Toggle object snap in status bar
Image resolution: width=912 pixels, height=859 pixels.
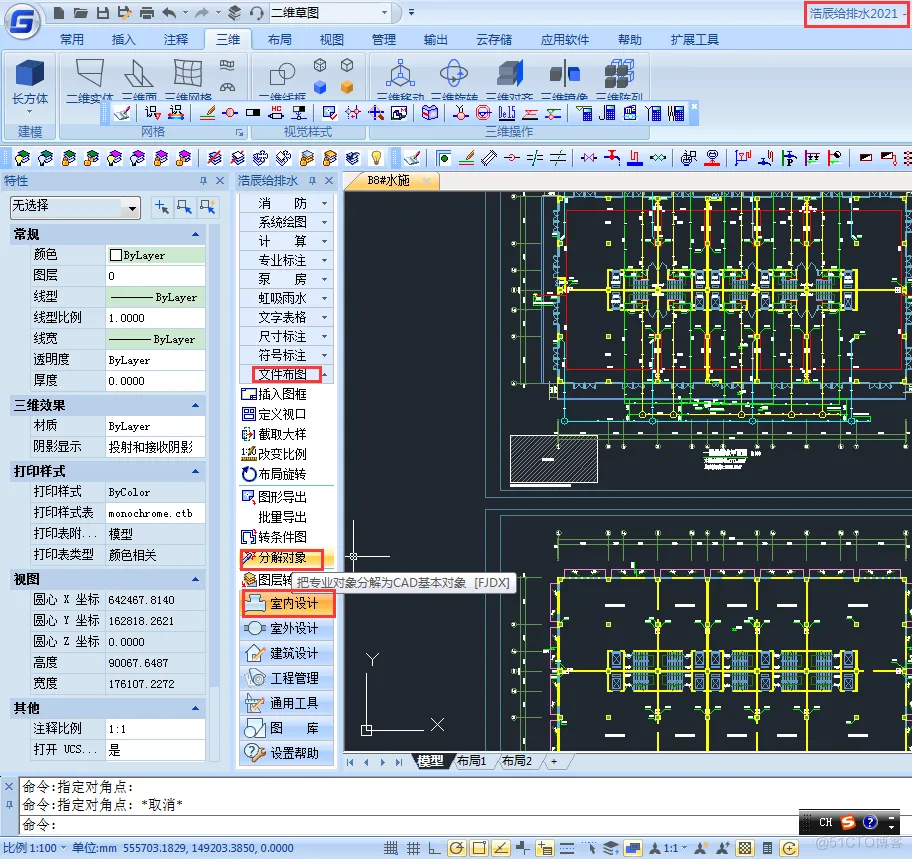[x=479, y=848]
